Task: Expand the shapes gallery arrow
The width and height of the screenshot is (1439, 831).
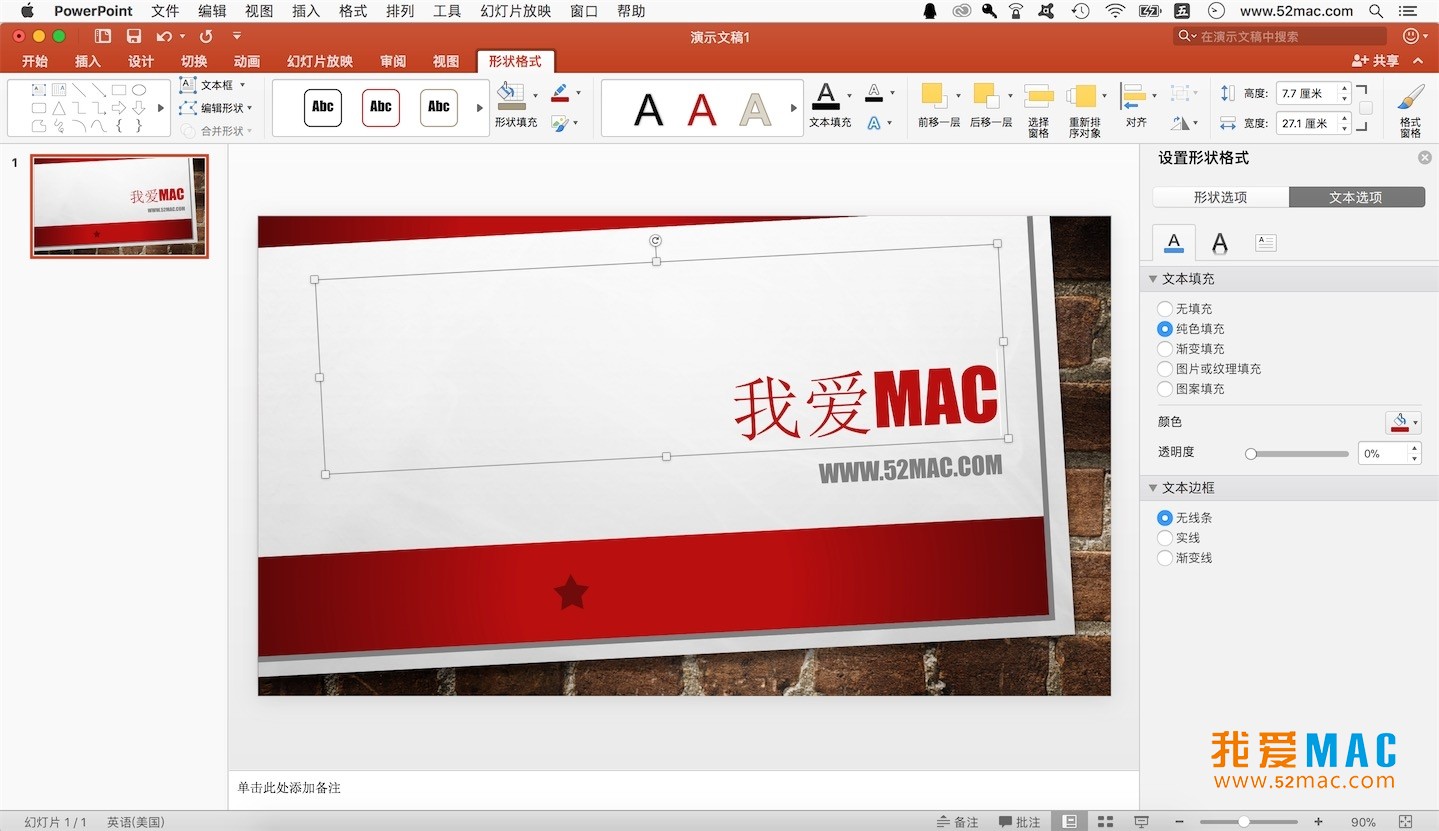Action: point(161,108)
